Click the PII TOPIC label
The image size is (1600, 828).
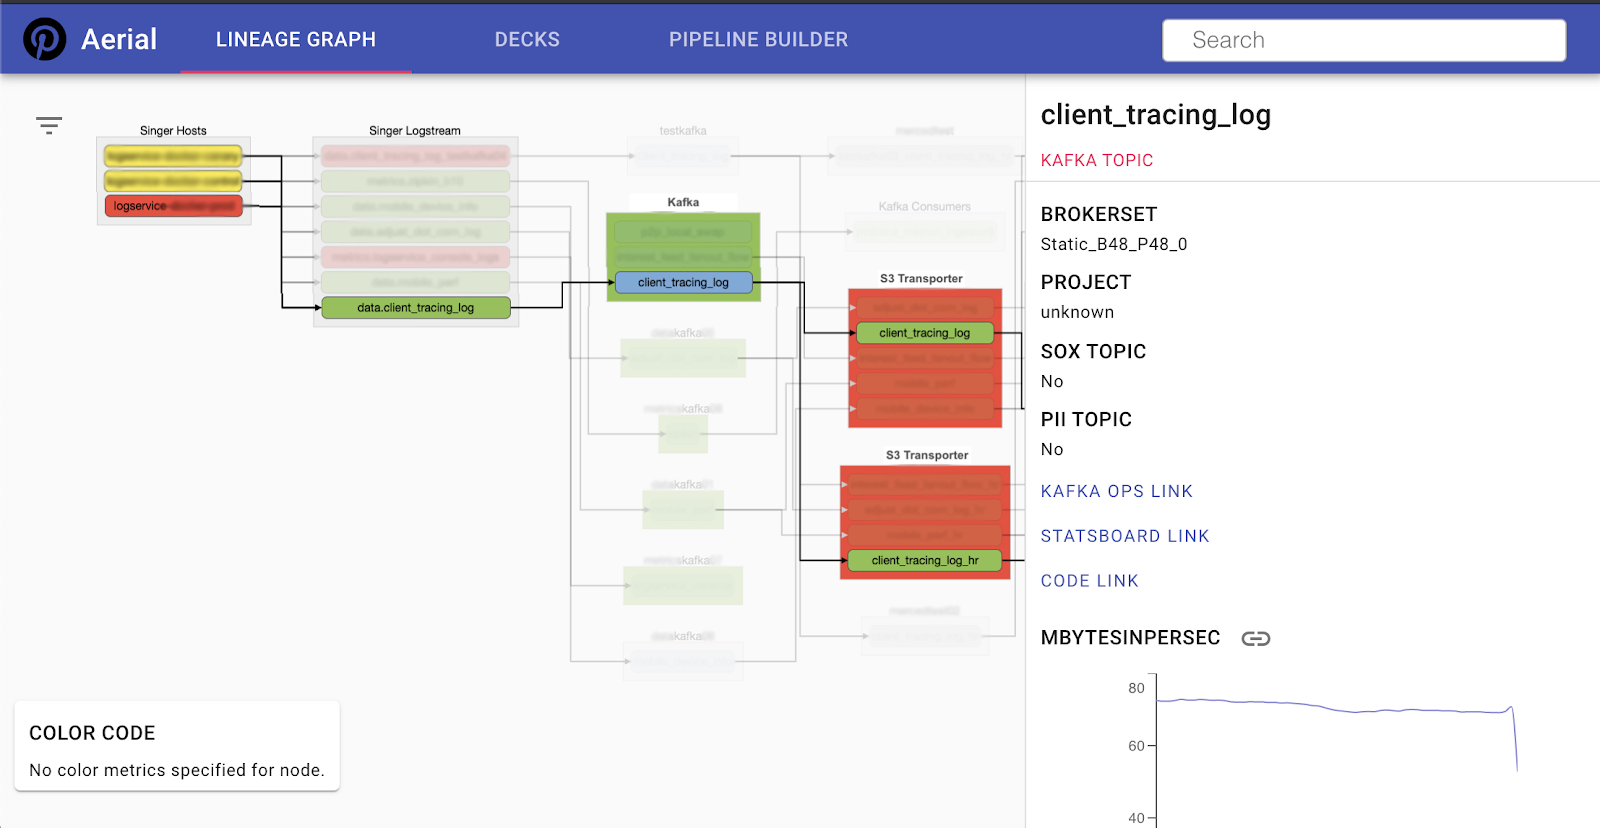point(1086,419)
